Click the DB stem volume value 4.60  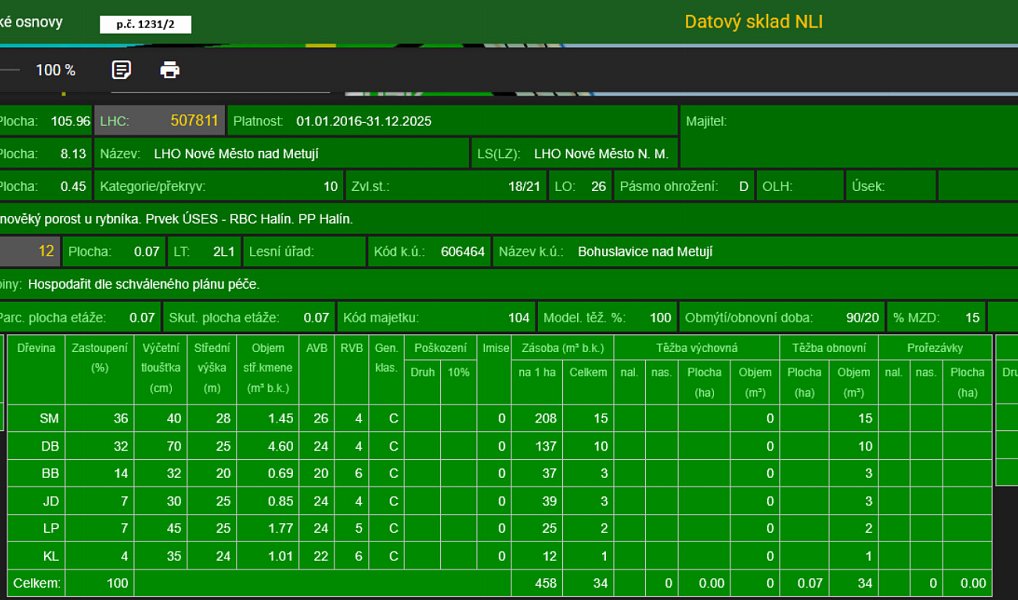(280, 447)
